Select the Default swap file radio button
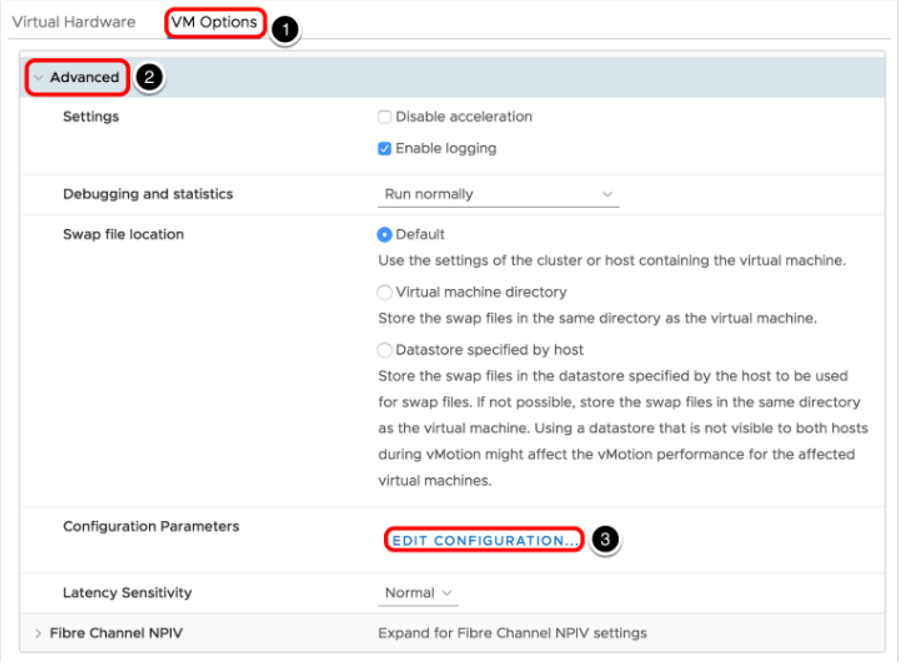Image resolution: width=904 pixels, height=664 pixels. coord(385,235)
